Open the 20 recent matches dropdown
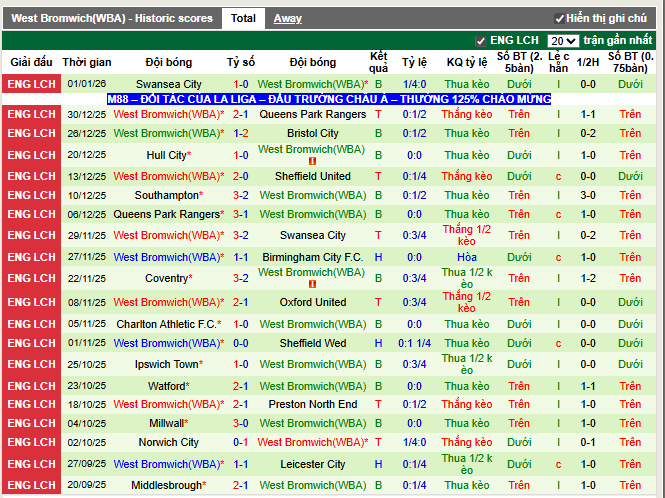The height and width of the screenshot is (498, 665). pos(563,41)
